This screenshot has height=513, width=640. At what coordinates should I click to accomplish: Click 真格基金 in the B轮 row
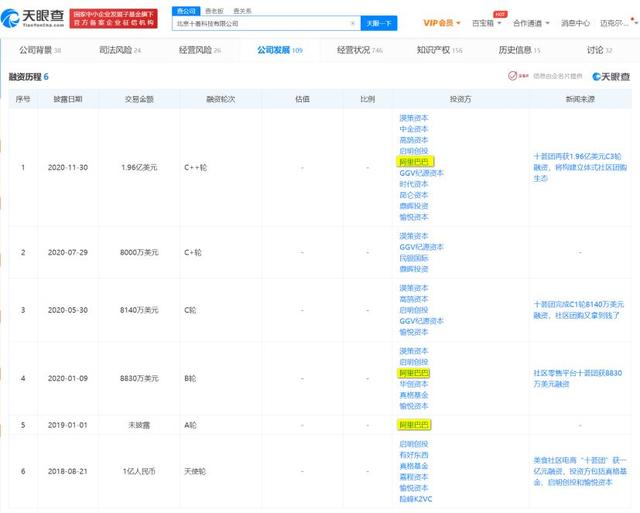[414, 395]
